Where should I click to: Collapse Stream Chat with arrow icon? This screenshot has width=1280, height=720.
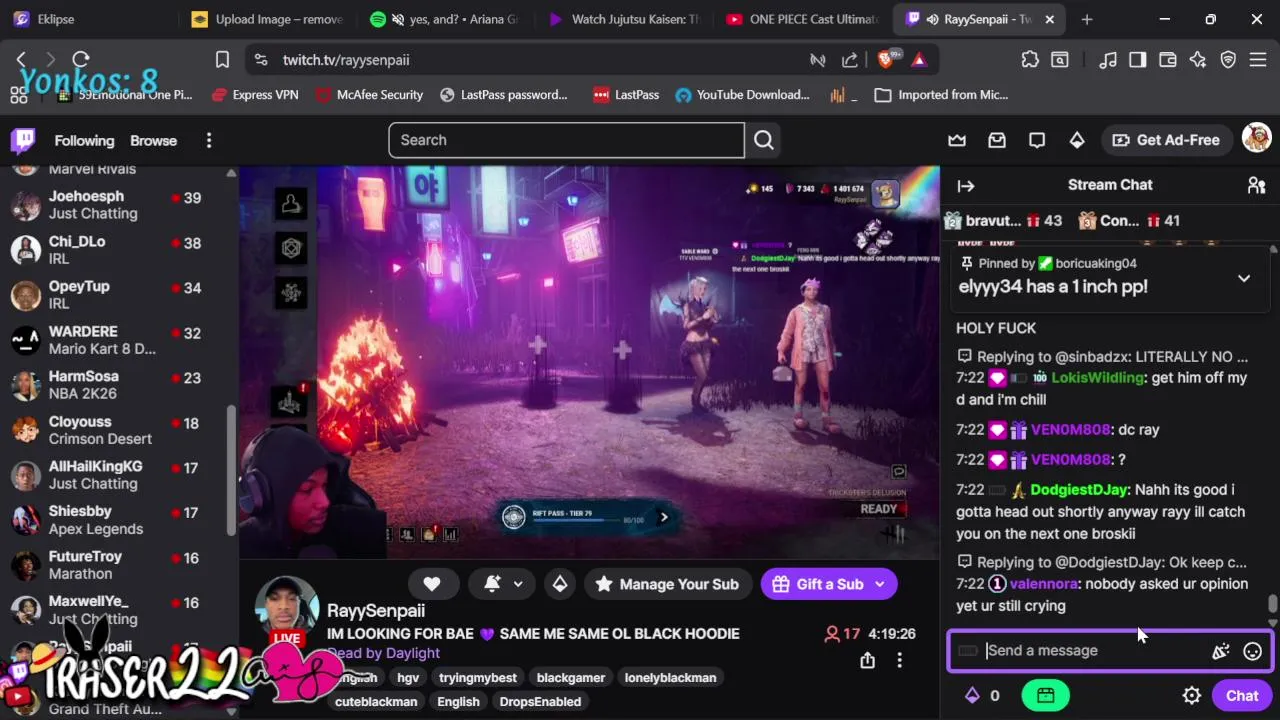[966, 185]
